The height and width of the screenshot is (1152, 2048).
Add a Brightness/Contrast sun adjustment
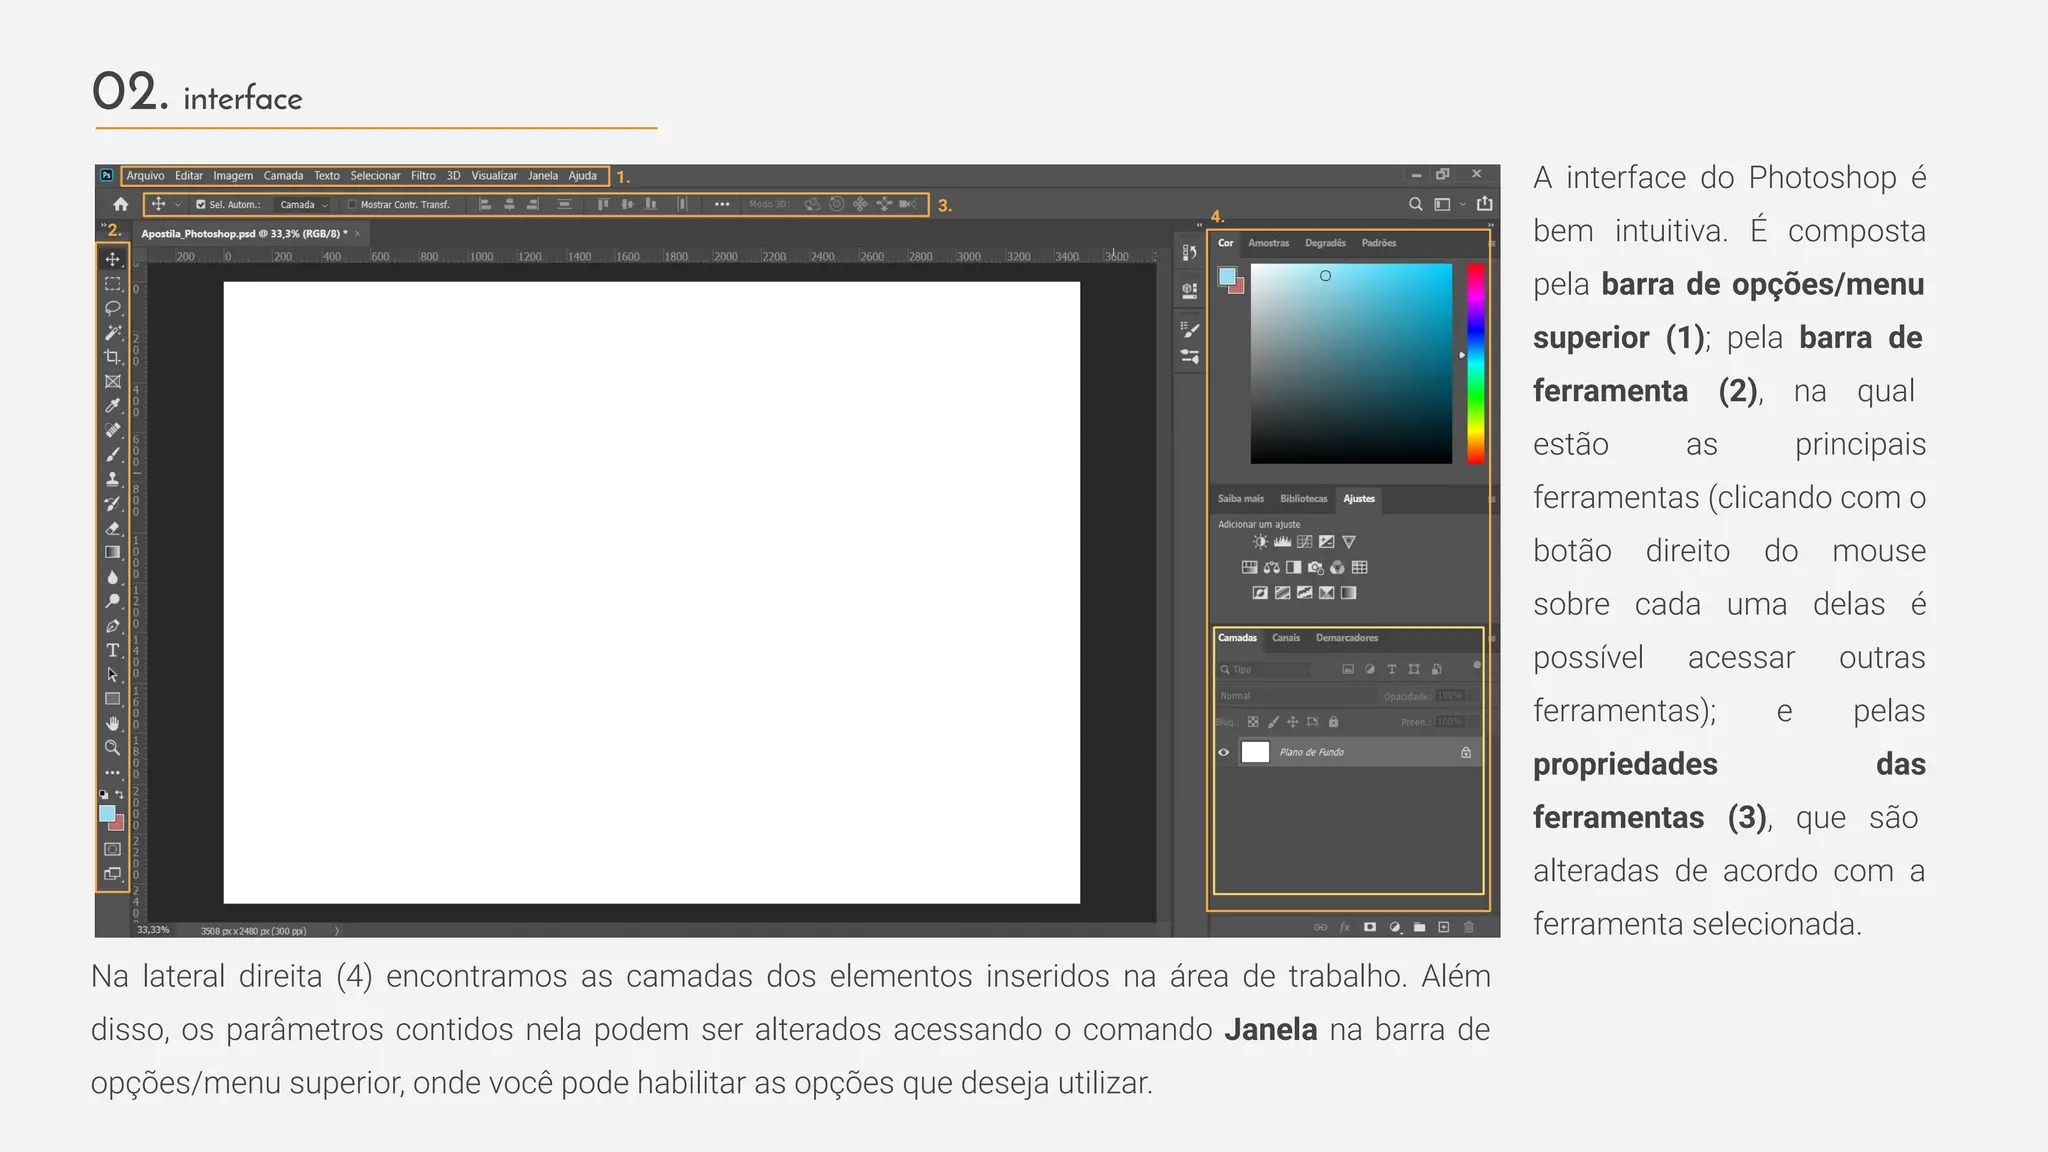[x=1260, y=542]
